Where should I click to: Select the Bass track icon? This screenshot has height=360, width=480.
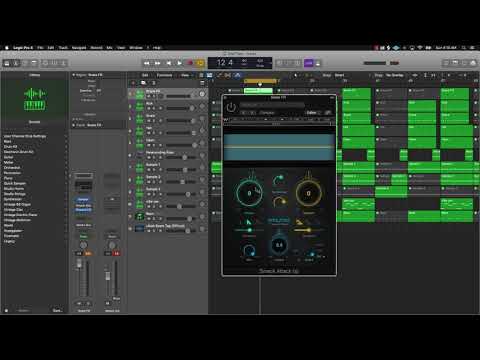139,217
